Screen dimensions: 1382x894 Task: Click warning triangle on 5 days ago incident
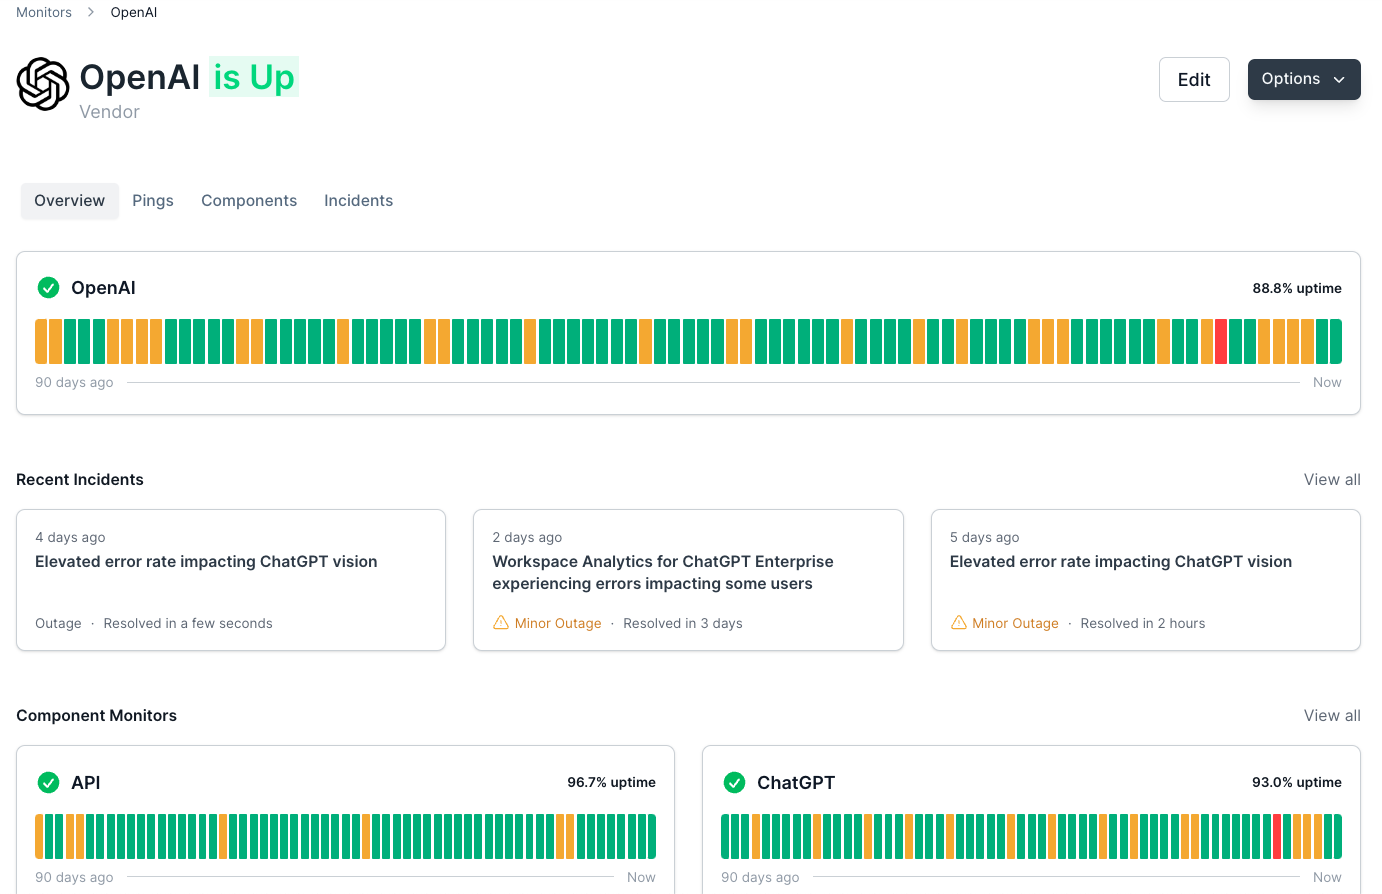click(x=958, y=623)
